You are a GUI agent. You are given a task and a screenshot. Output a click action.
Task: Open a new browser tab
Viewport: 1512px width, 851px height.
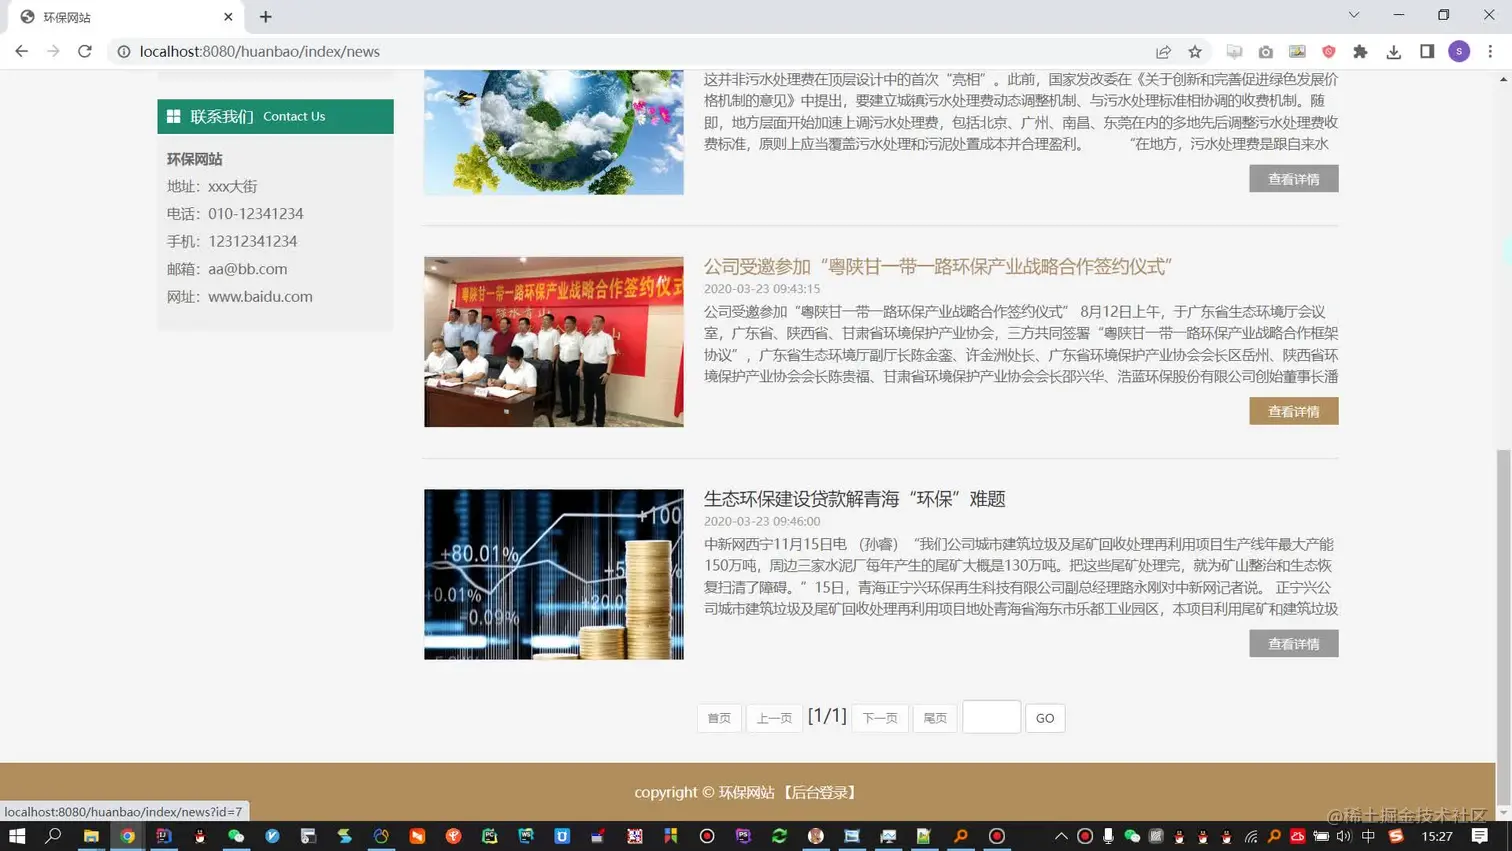(x=265, y=17)
